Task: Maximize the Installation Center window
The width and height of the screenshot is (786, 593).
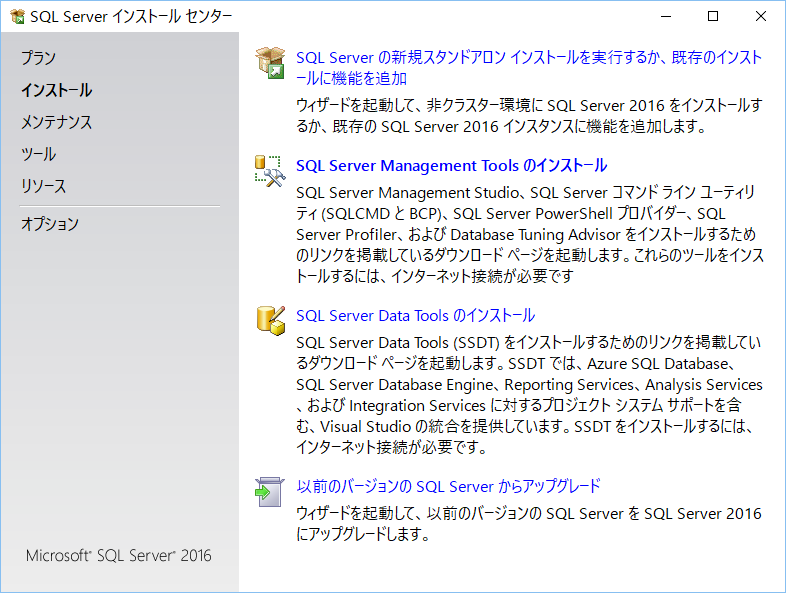Action: tap(713, 17)
